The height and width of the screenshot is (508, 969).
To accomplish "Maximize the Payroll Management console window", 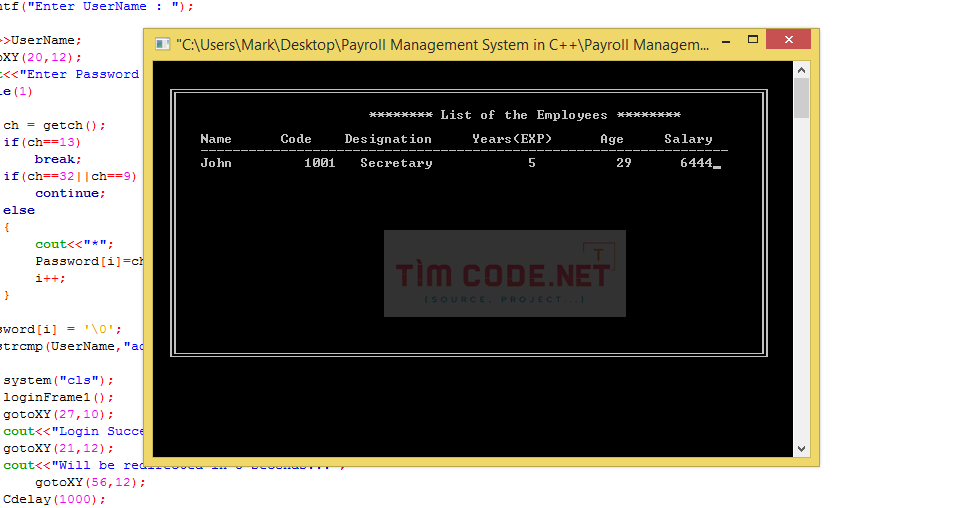I will point(752,40).
